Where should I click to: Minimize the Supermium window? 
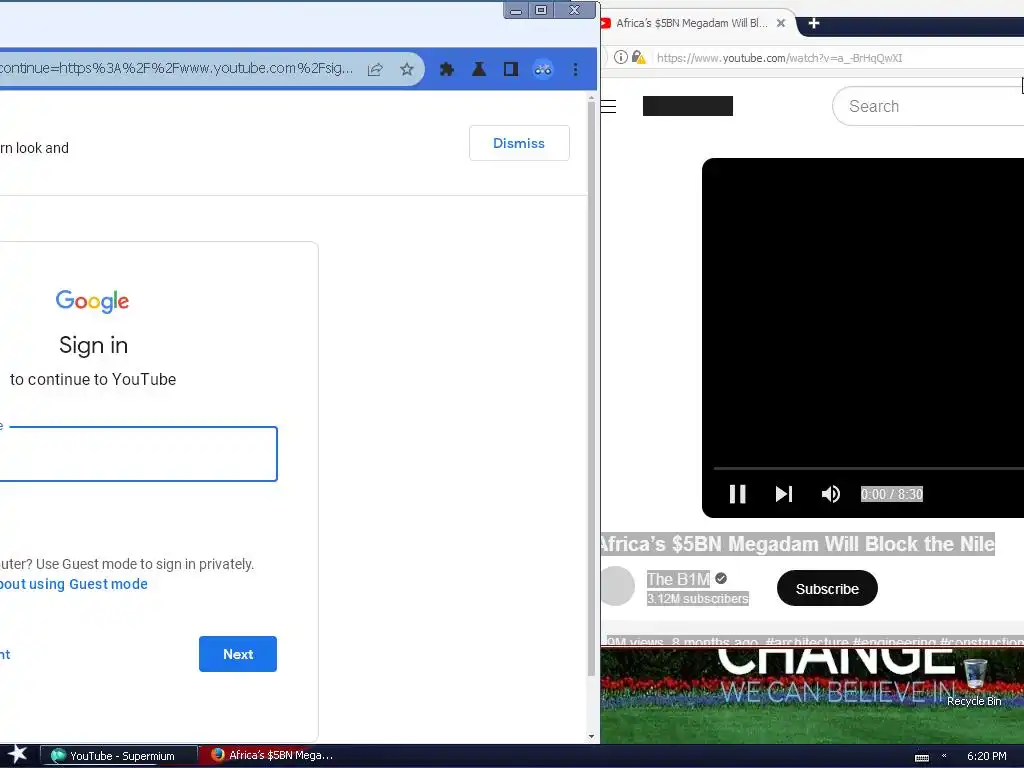(516, 10)
